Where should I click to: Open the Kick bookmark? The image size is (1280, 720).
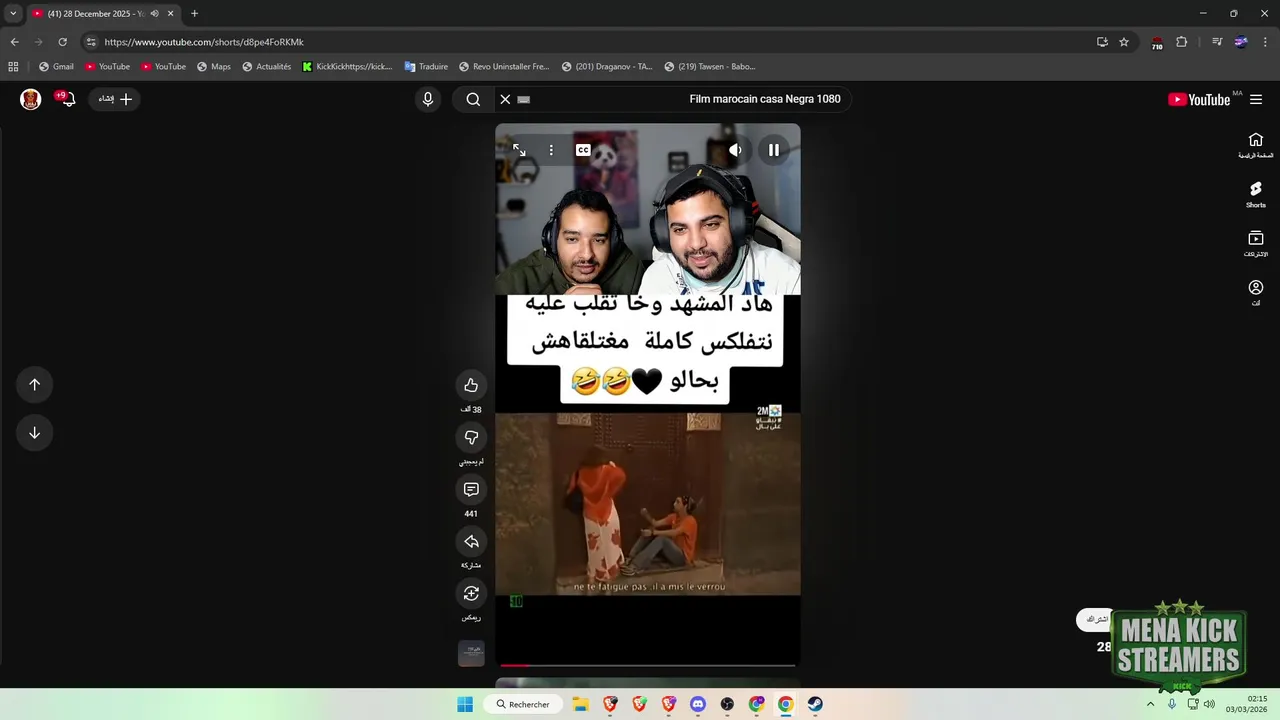point(347,67)
